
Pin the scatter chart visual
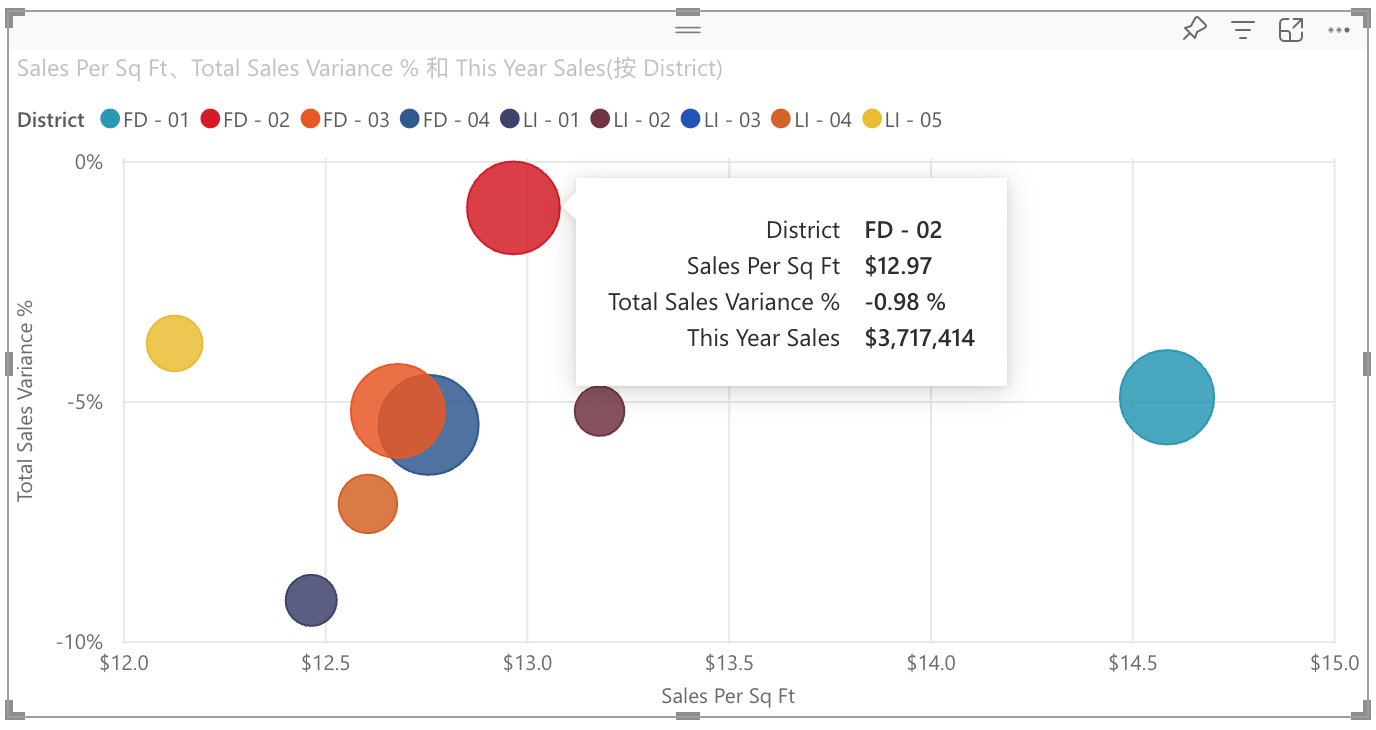(1194, 30)
